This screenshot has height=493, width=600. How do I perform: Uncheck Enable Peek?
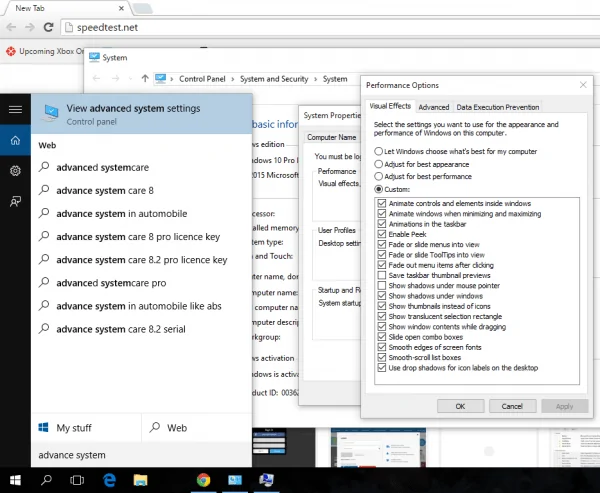[382, 234]
